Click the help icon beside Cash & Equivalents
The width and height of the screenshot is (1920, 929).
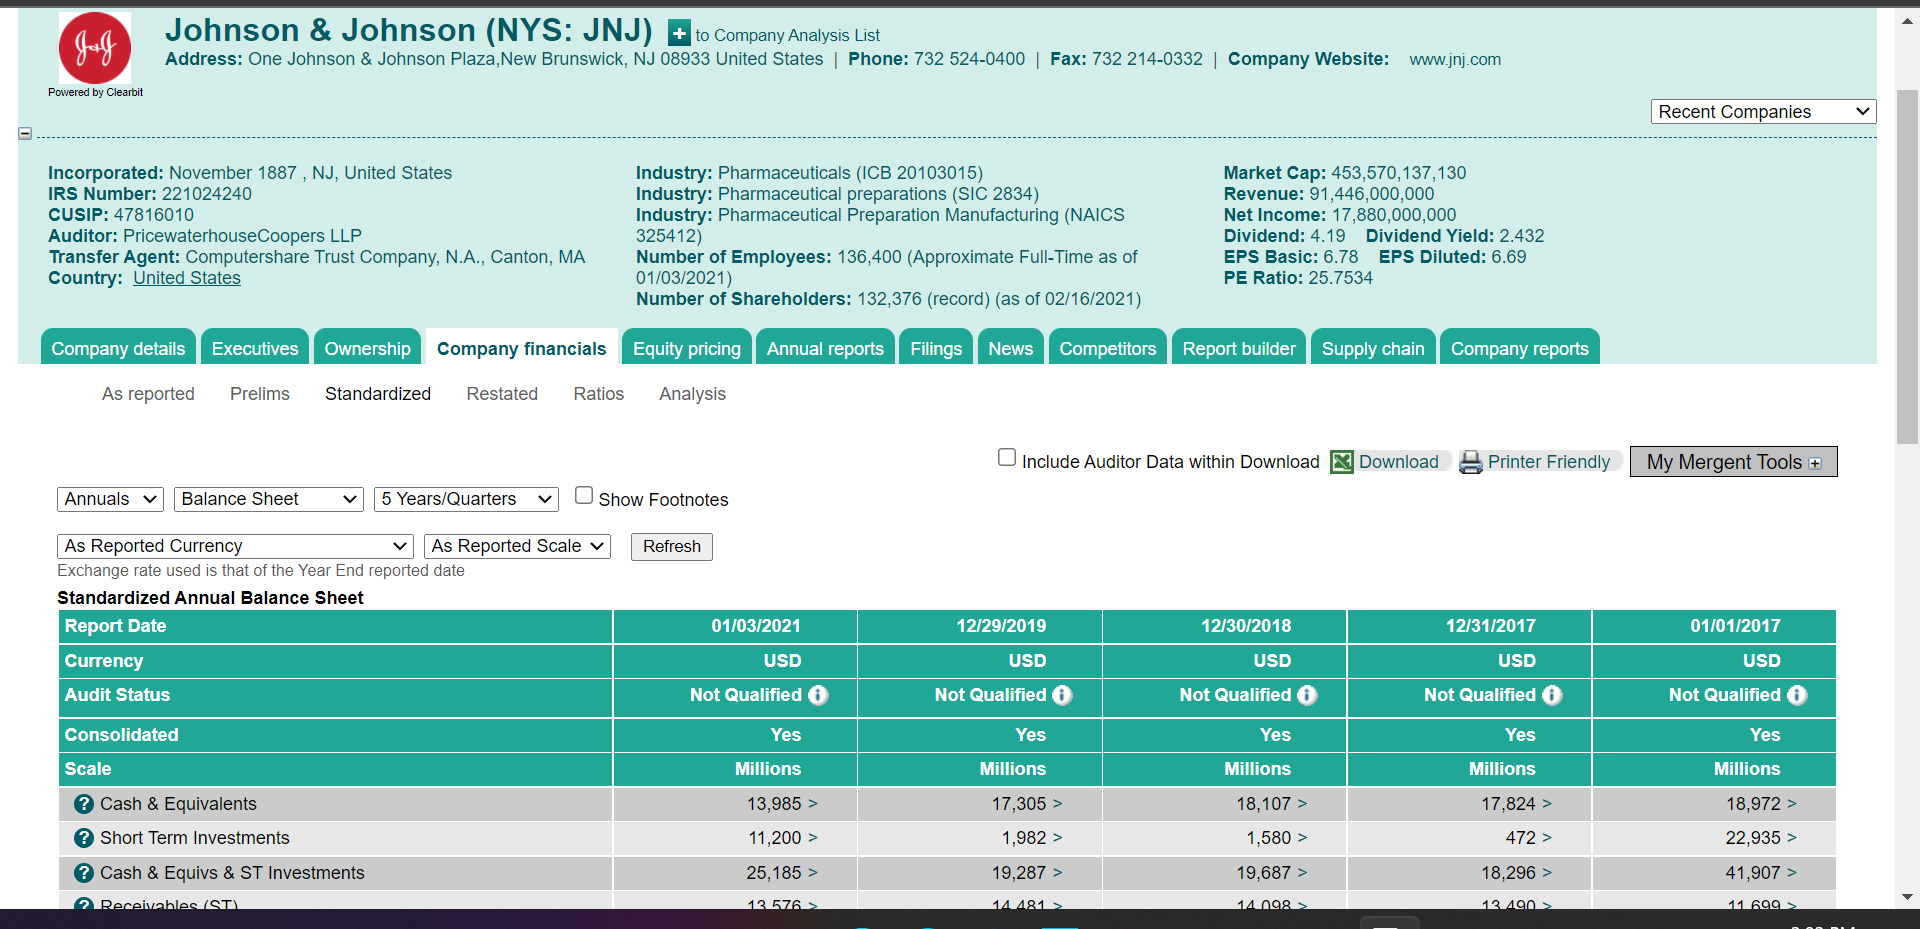click(x=83, y=803)
